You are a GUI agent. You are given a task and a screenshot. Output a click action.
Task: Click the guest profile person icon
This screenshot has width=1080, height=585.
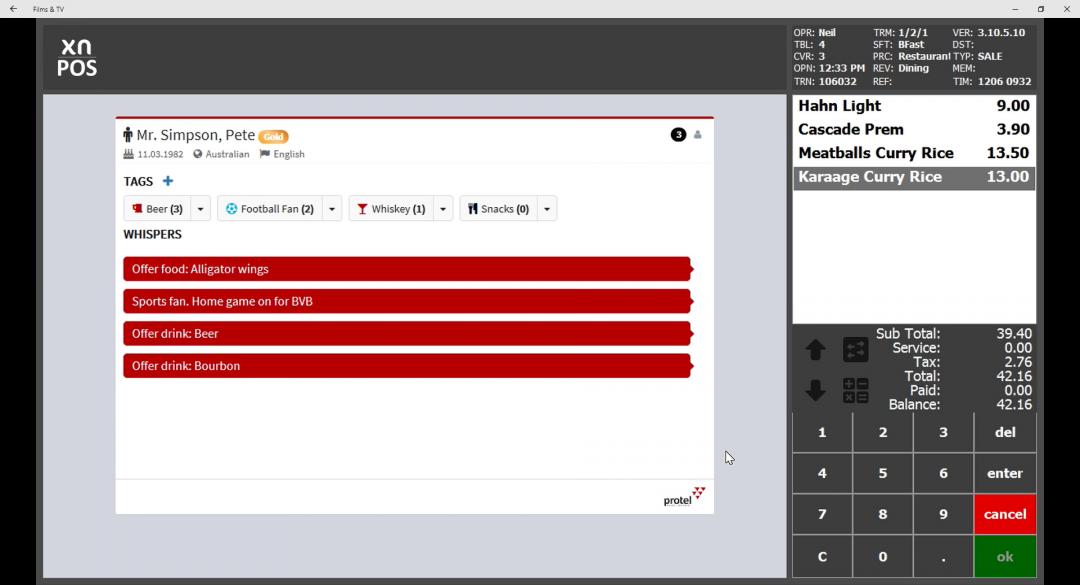tap(698, 135)
